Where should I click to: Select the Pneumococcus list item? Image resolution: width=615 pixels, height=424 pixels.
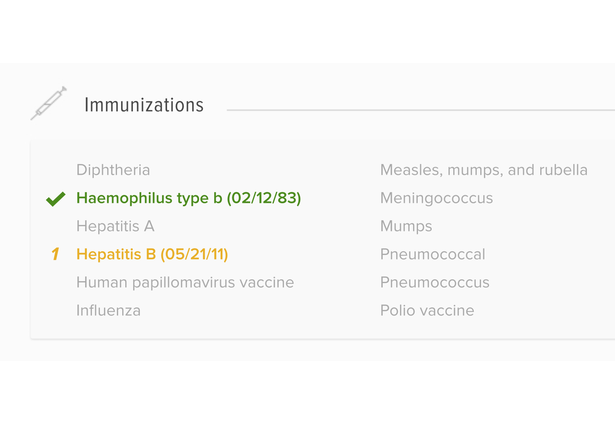[x=434, y=282]
